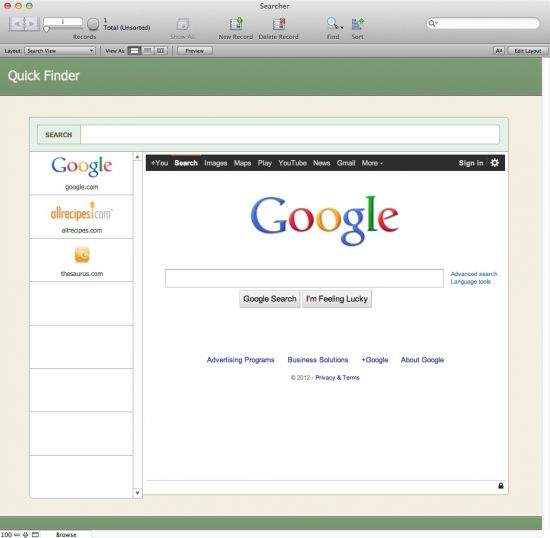550x538 pixels.
Task: Open News in Google bar
Action: (x=322, y=163)
